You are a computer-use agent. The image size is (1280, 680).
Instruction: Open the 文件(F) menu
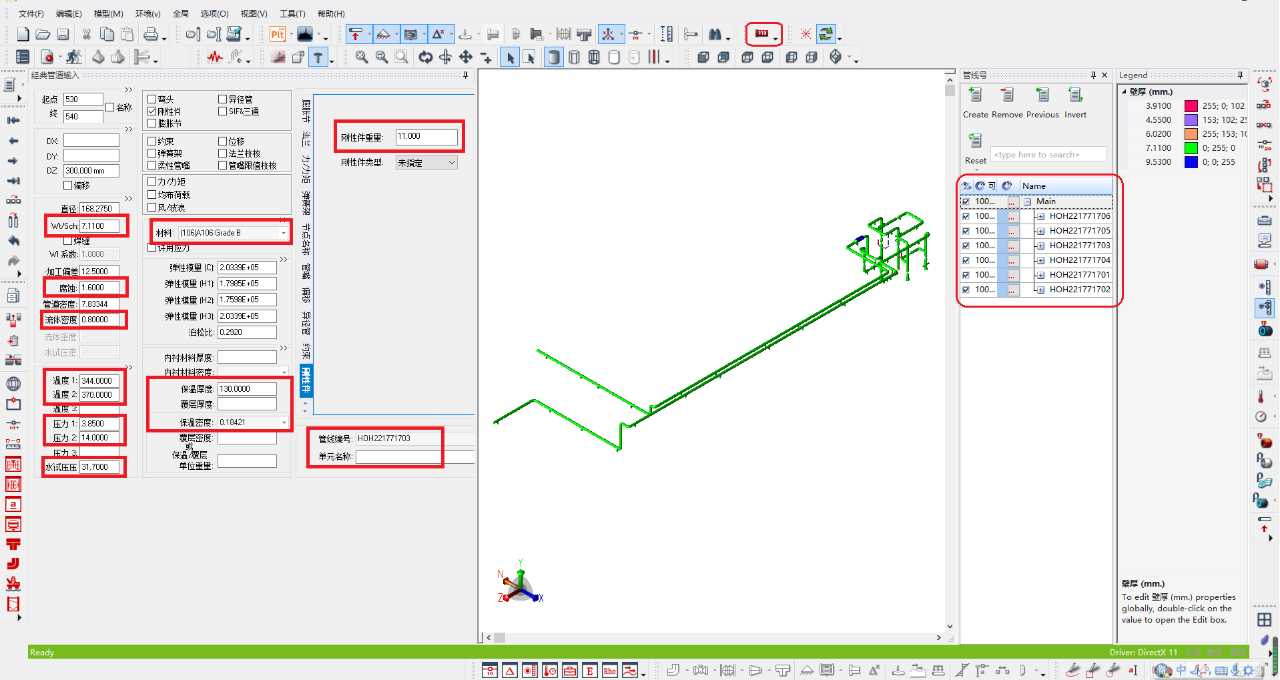(x=32, y=14)
